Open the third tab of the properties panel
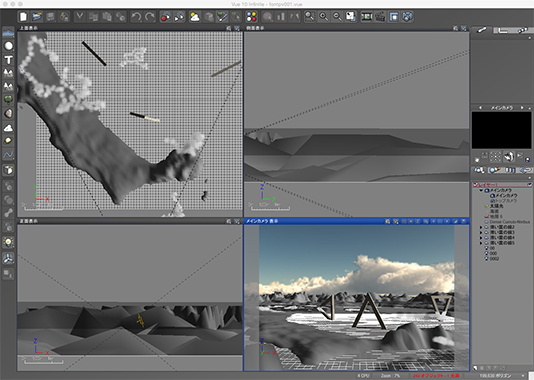The height and width of the screenshot is (380, 534). 522,30
